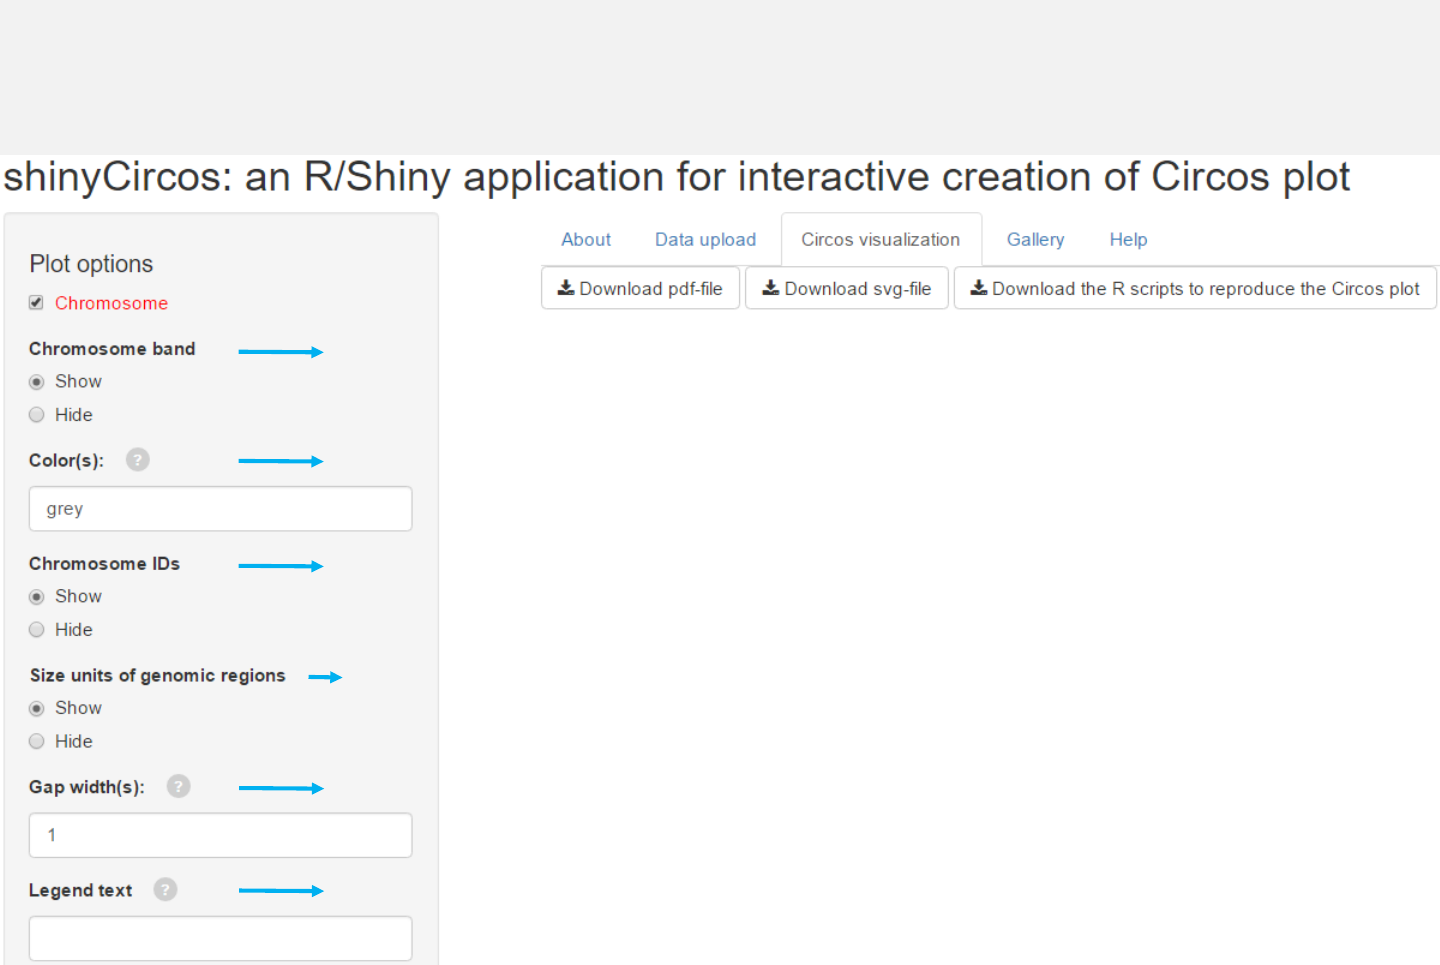1440x965 pixels.
Task: Click the Color(s) input field containing grey
Action: 220,509
